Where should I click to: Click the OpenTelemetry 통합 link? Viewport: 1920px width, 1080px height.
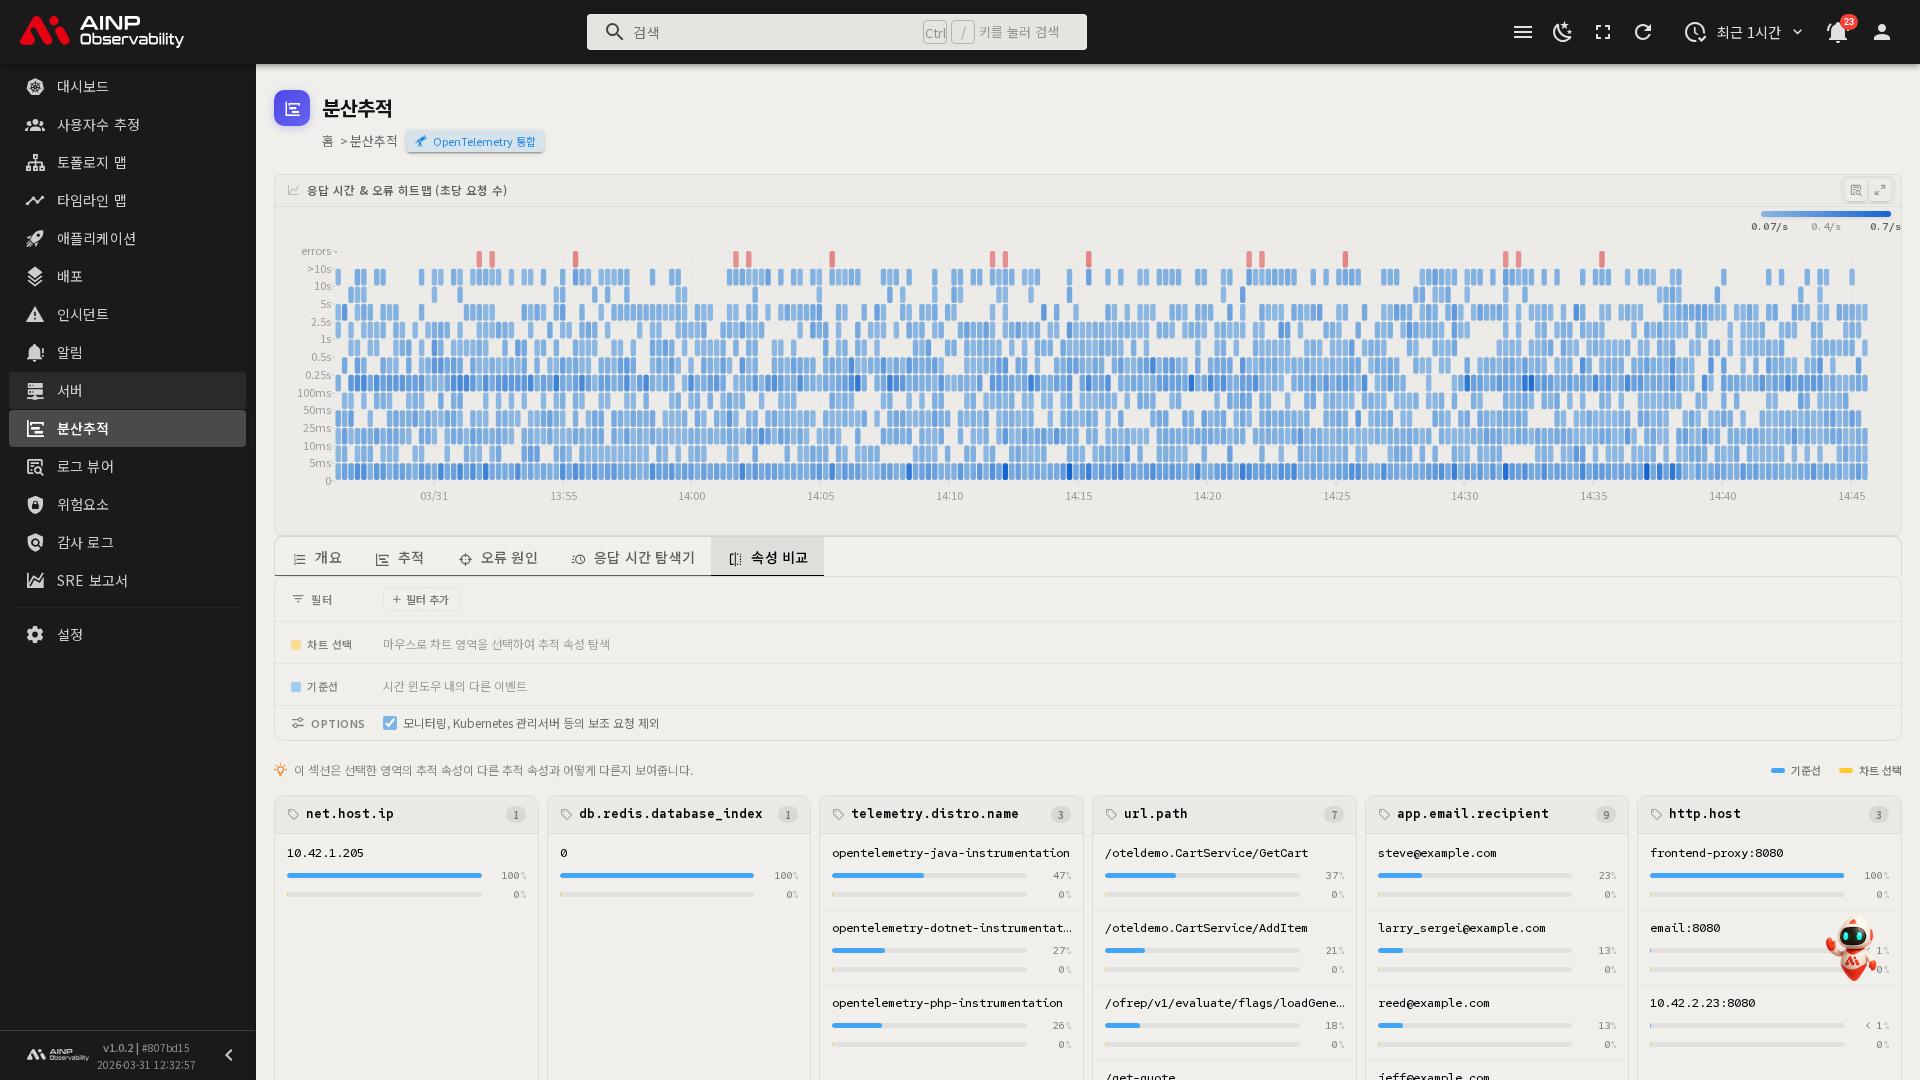point(475,141)
